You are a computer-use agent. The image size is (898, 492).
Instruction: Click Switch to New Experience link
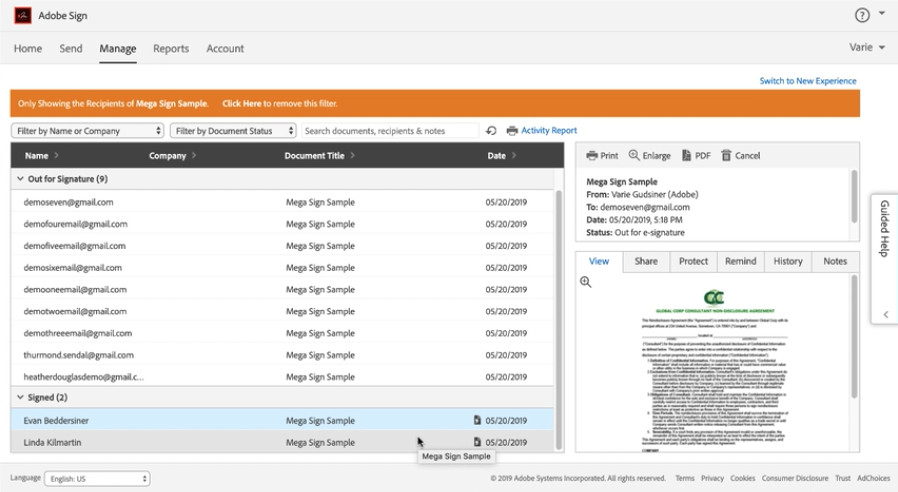807,81
